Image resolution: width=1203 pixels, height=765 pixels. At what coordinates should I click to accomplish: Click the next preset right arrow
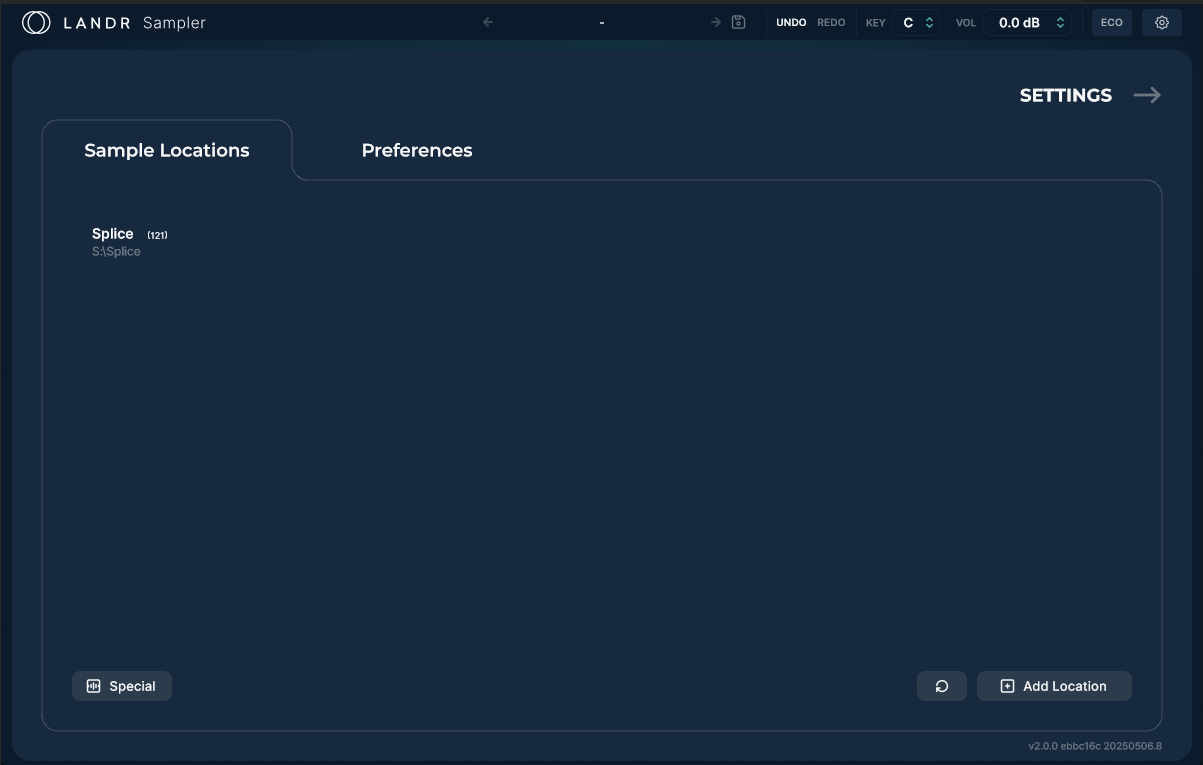point(716,22)
